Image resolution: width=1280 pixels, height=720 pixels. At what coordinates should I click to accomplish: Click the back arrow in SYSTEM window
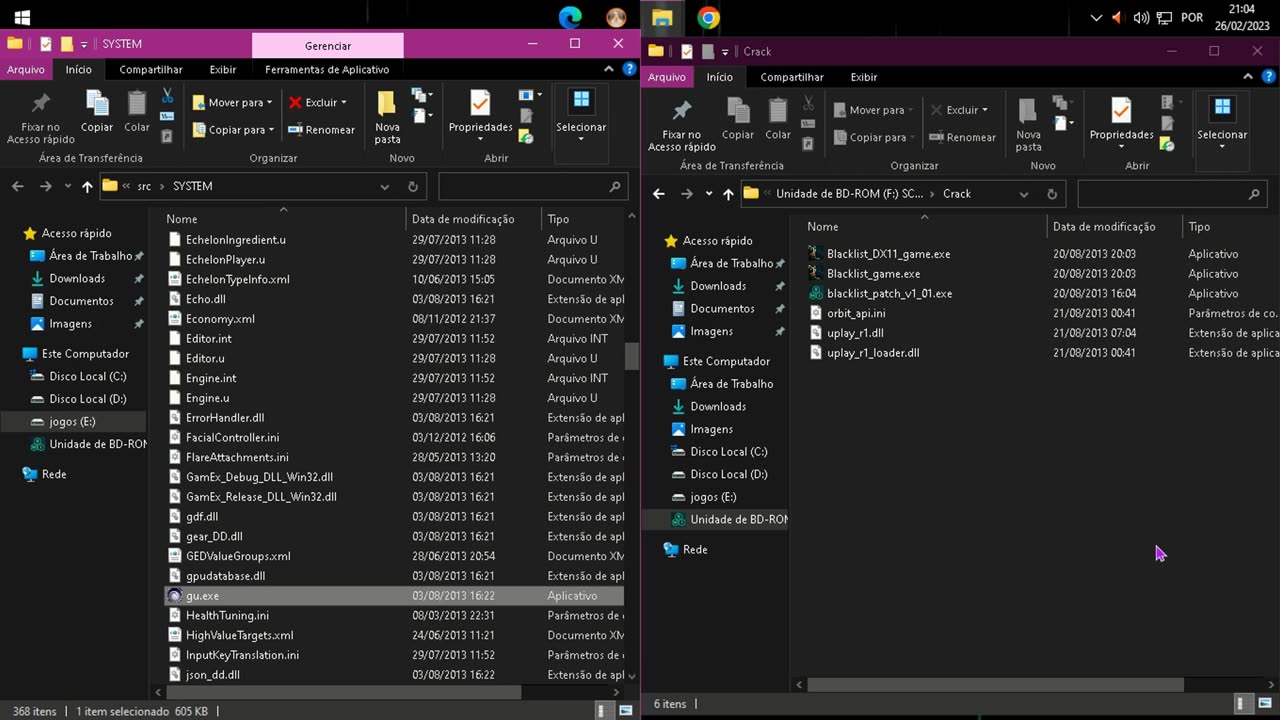coord(17,186)
